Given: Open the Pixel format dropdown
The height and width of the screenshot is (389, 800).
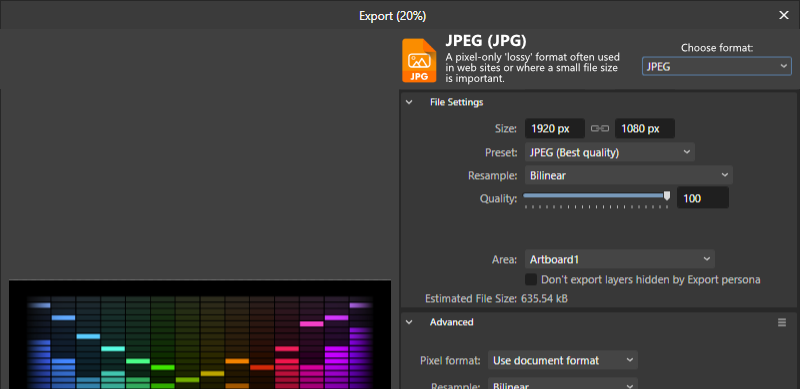Looking at the screenshot, I should click(563, 360).
